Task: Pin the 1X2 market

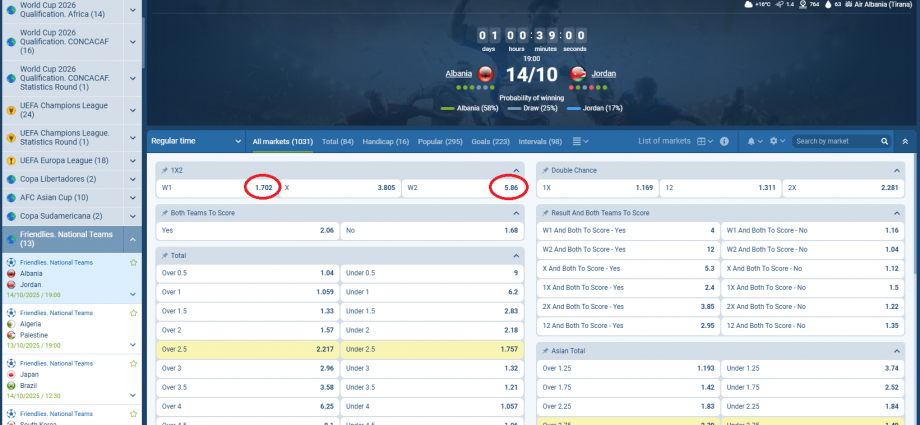Action: pos(165,170)
